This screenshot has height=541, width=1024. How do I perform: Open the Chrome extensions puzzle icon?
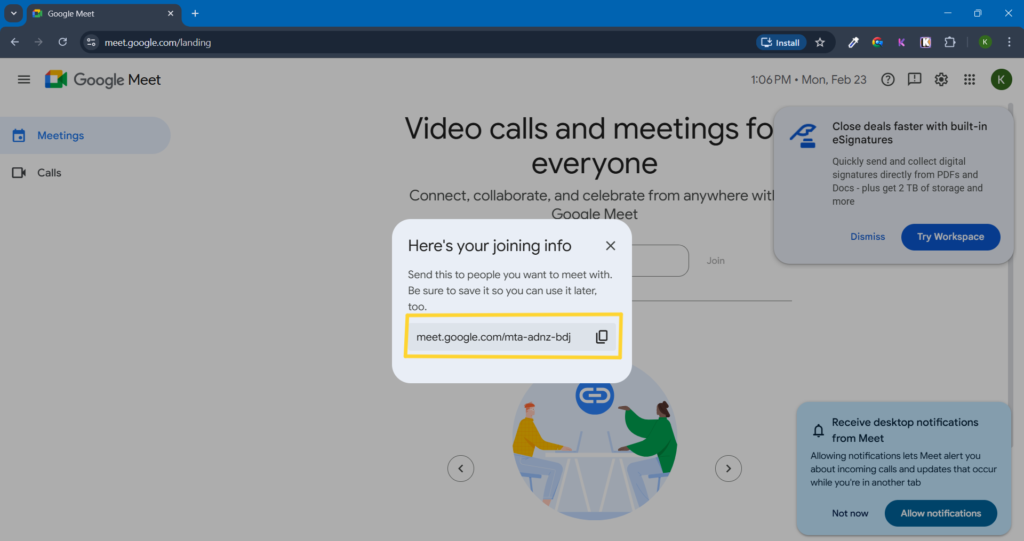(950, 43)
